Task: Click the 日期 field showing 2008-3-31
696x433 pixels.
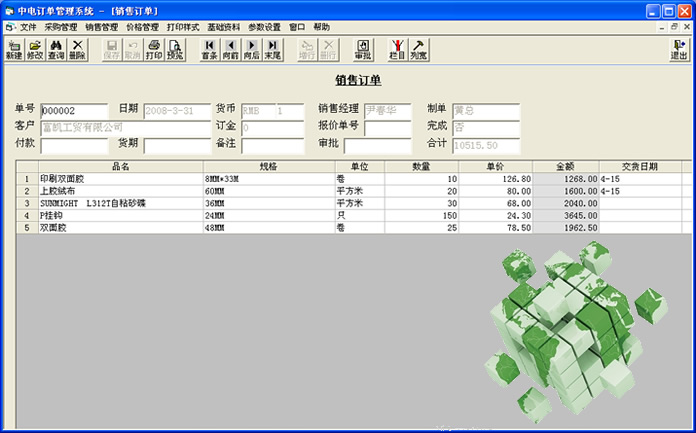Action: tap(177, 111)
